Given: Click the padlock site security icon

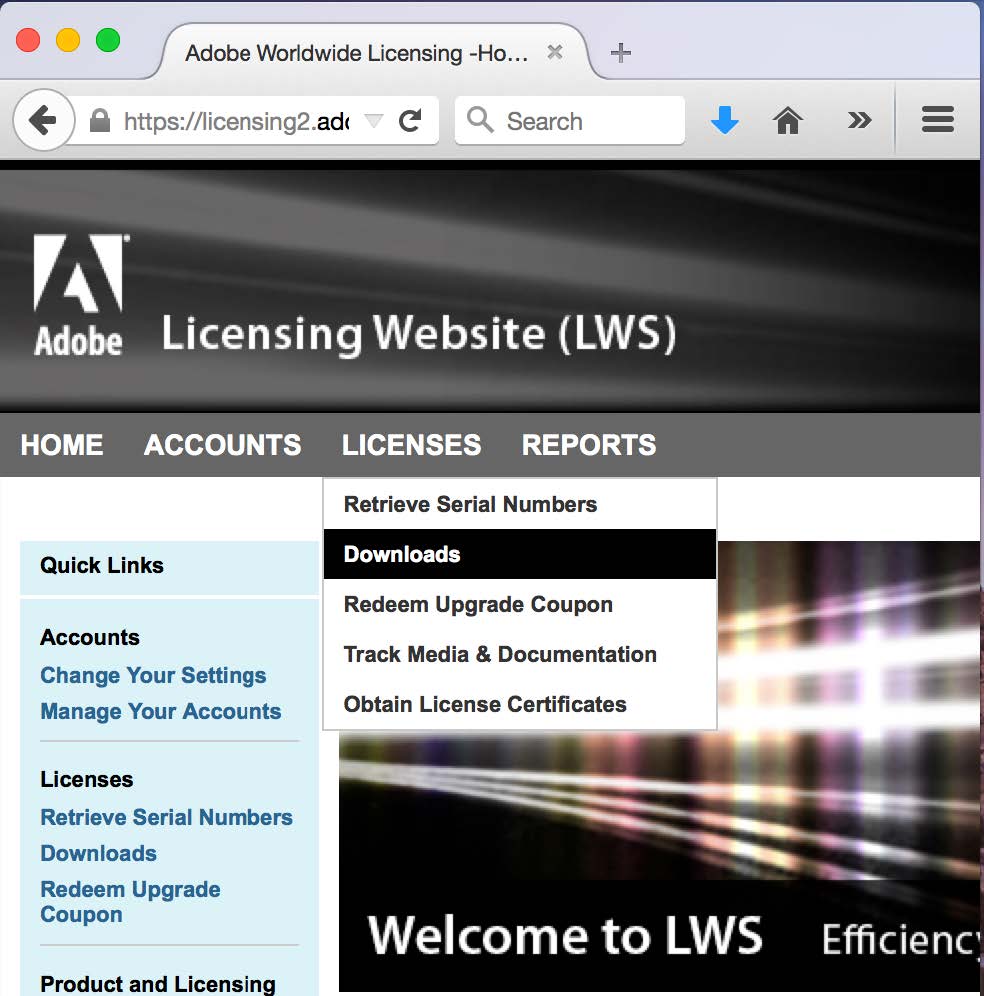Looking at the screenshot, I should coord(100,120).
